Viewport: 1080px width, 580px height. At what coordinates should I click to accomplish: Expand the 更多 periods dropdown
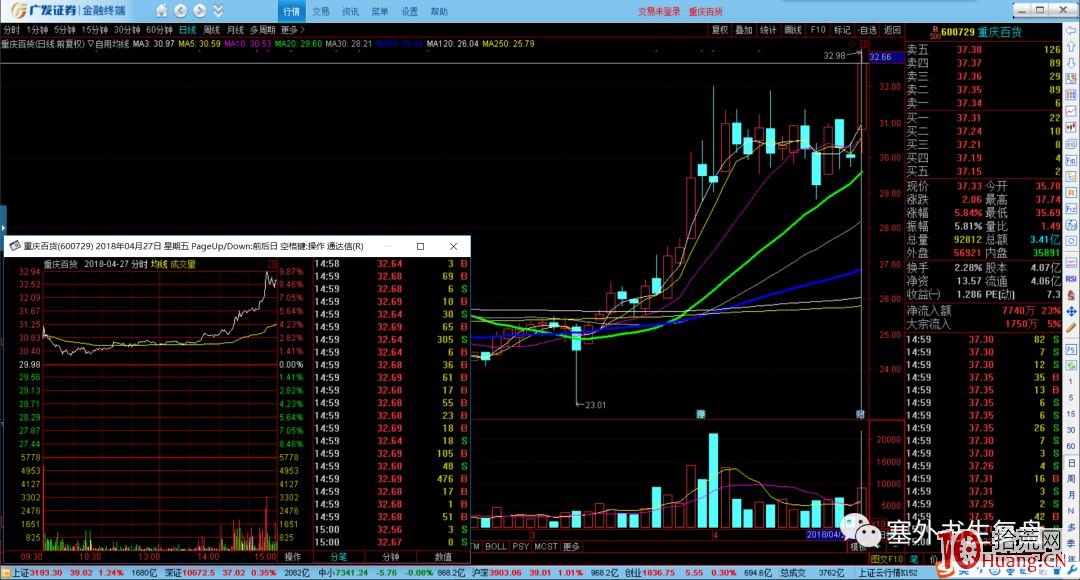[x=292, y=30]
